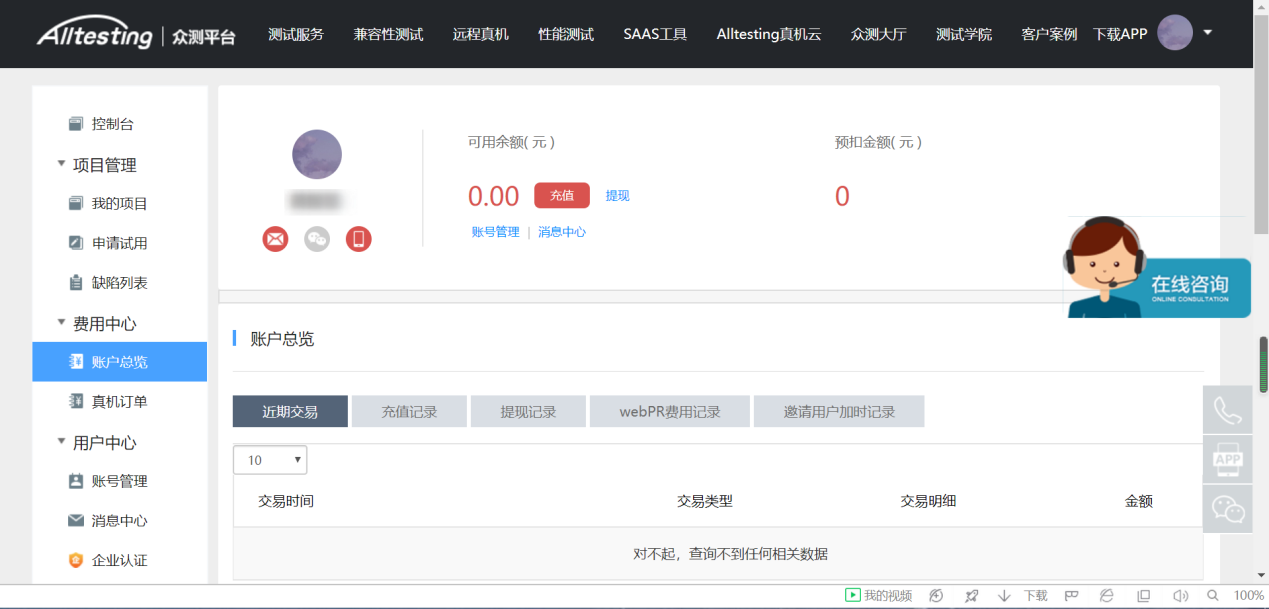Viewport: 1269px width, 609px height.
Task: Open the APP download floating icon
Action: (x=1227, y=459)
